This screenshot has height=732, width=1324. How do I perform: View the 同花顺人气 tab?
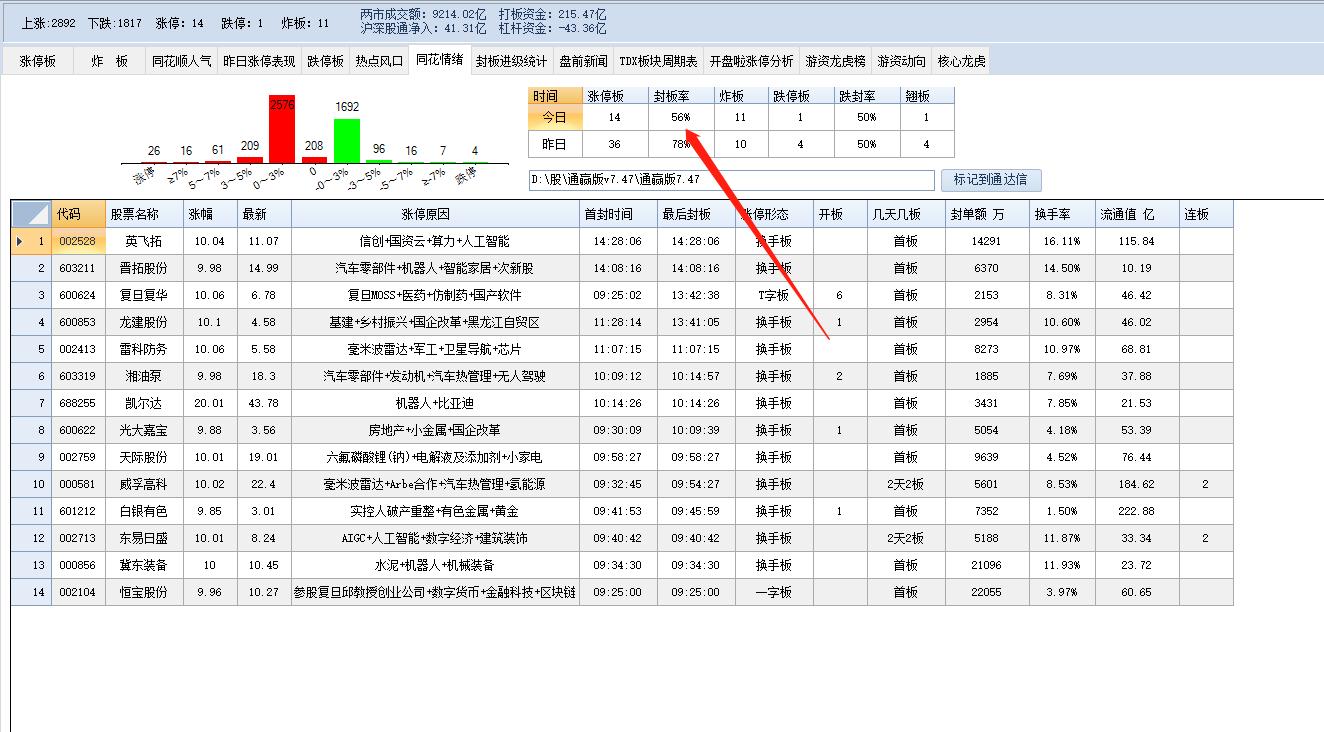pos(183,60)
